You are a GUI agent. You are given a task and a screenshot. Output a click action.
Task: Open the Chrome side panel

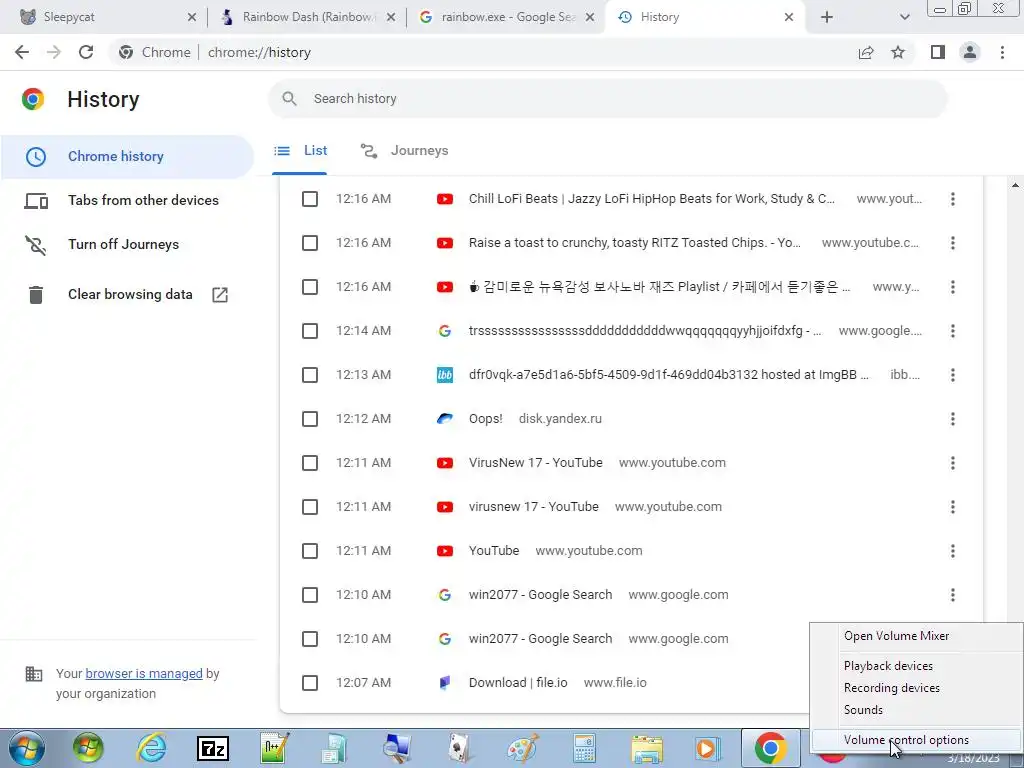(x=938, y=52)
